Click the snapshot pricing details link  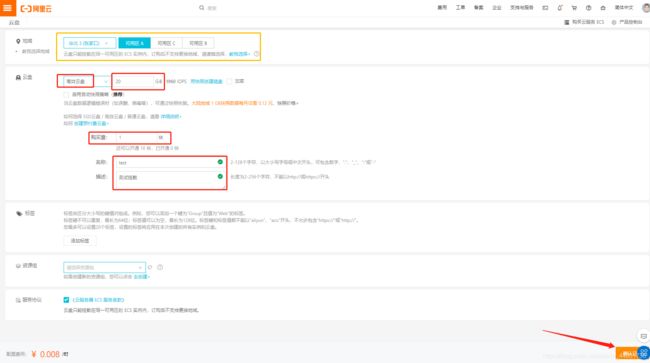click(288, 103)
